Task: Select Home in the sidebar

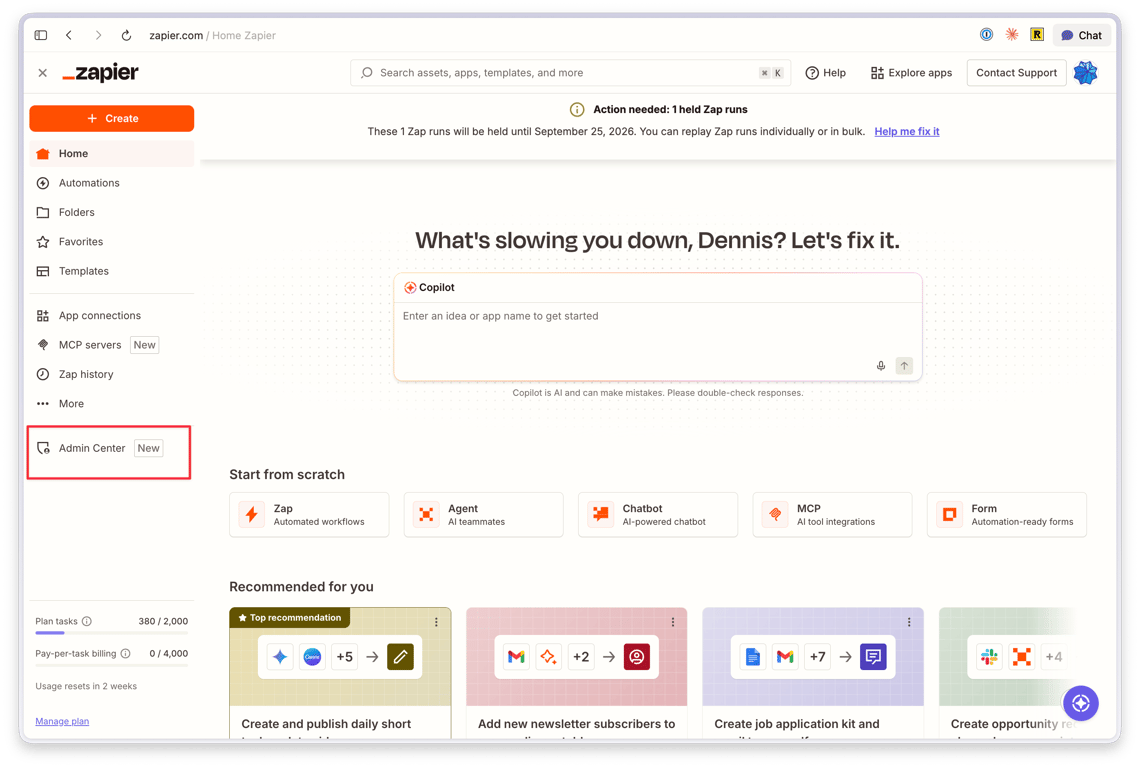Action: [x=112, y=153]
